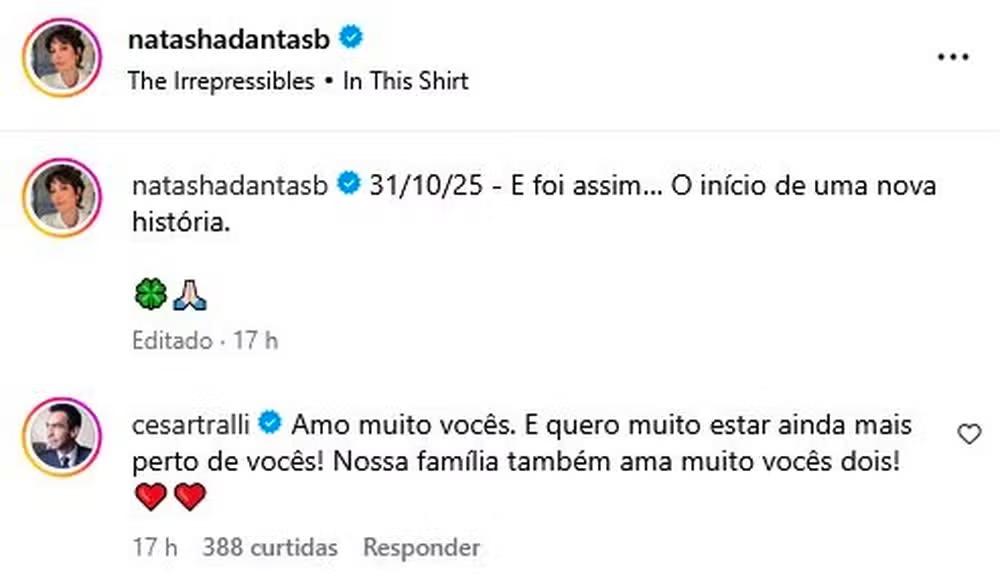Screen dimensions: 1000x574
Task: Open The Irrepressibles In This Shirt audio
Action: tap(298, 81)
